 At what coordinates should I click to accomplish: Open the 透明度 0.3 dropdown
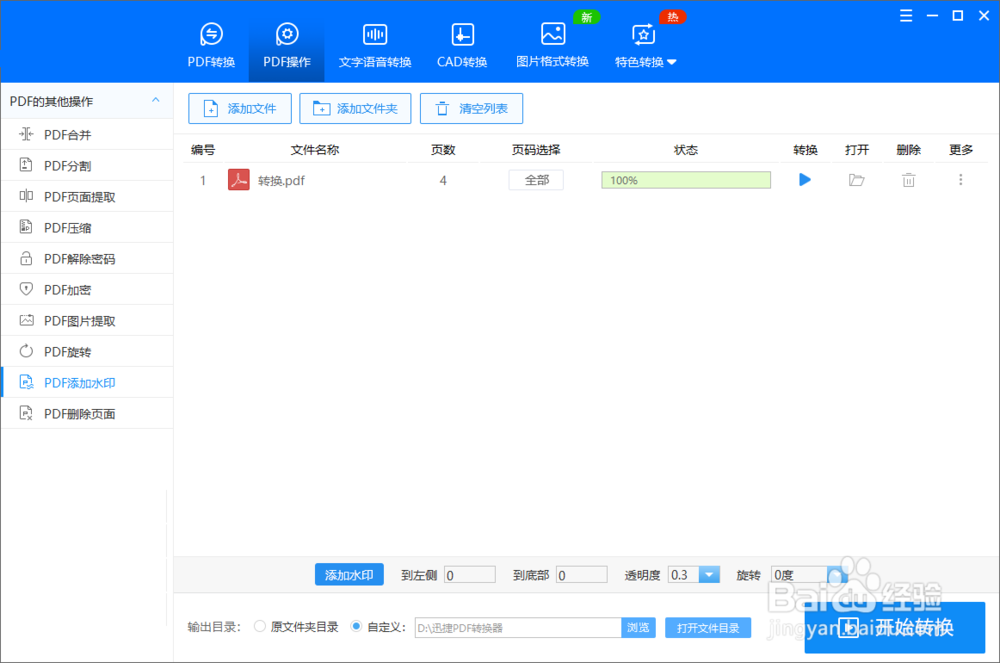[x=694, y=575]
